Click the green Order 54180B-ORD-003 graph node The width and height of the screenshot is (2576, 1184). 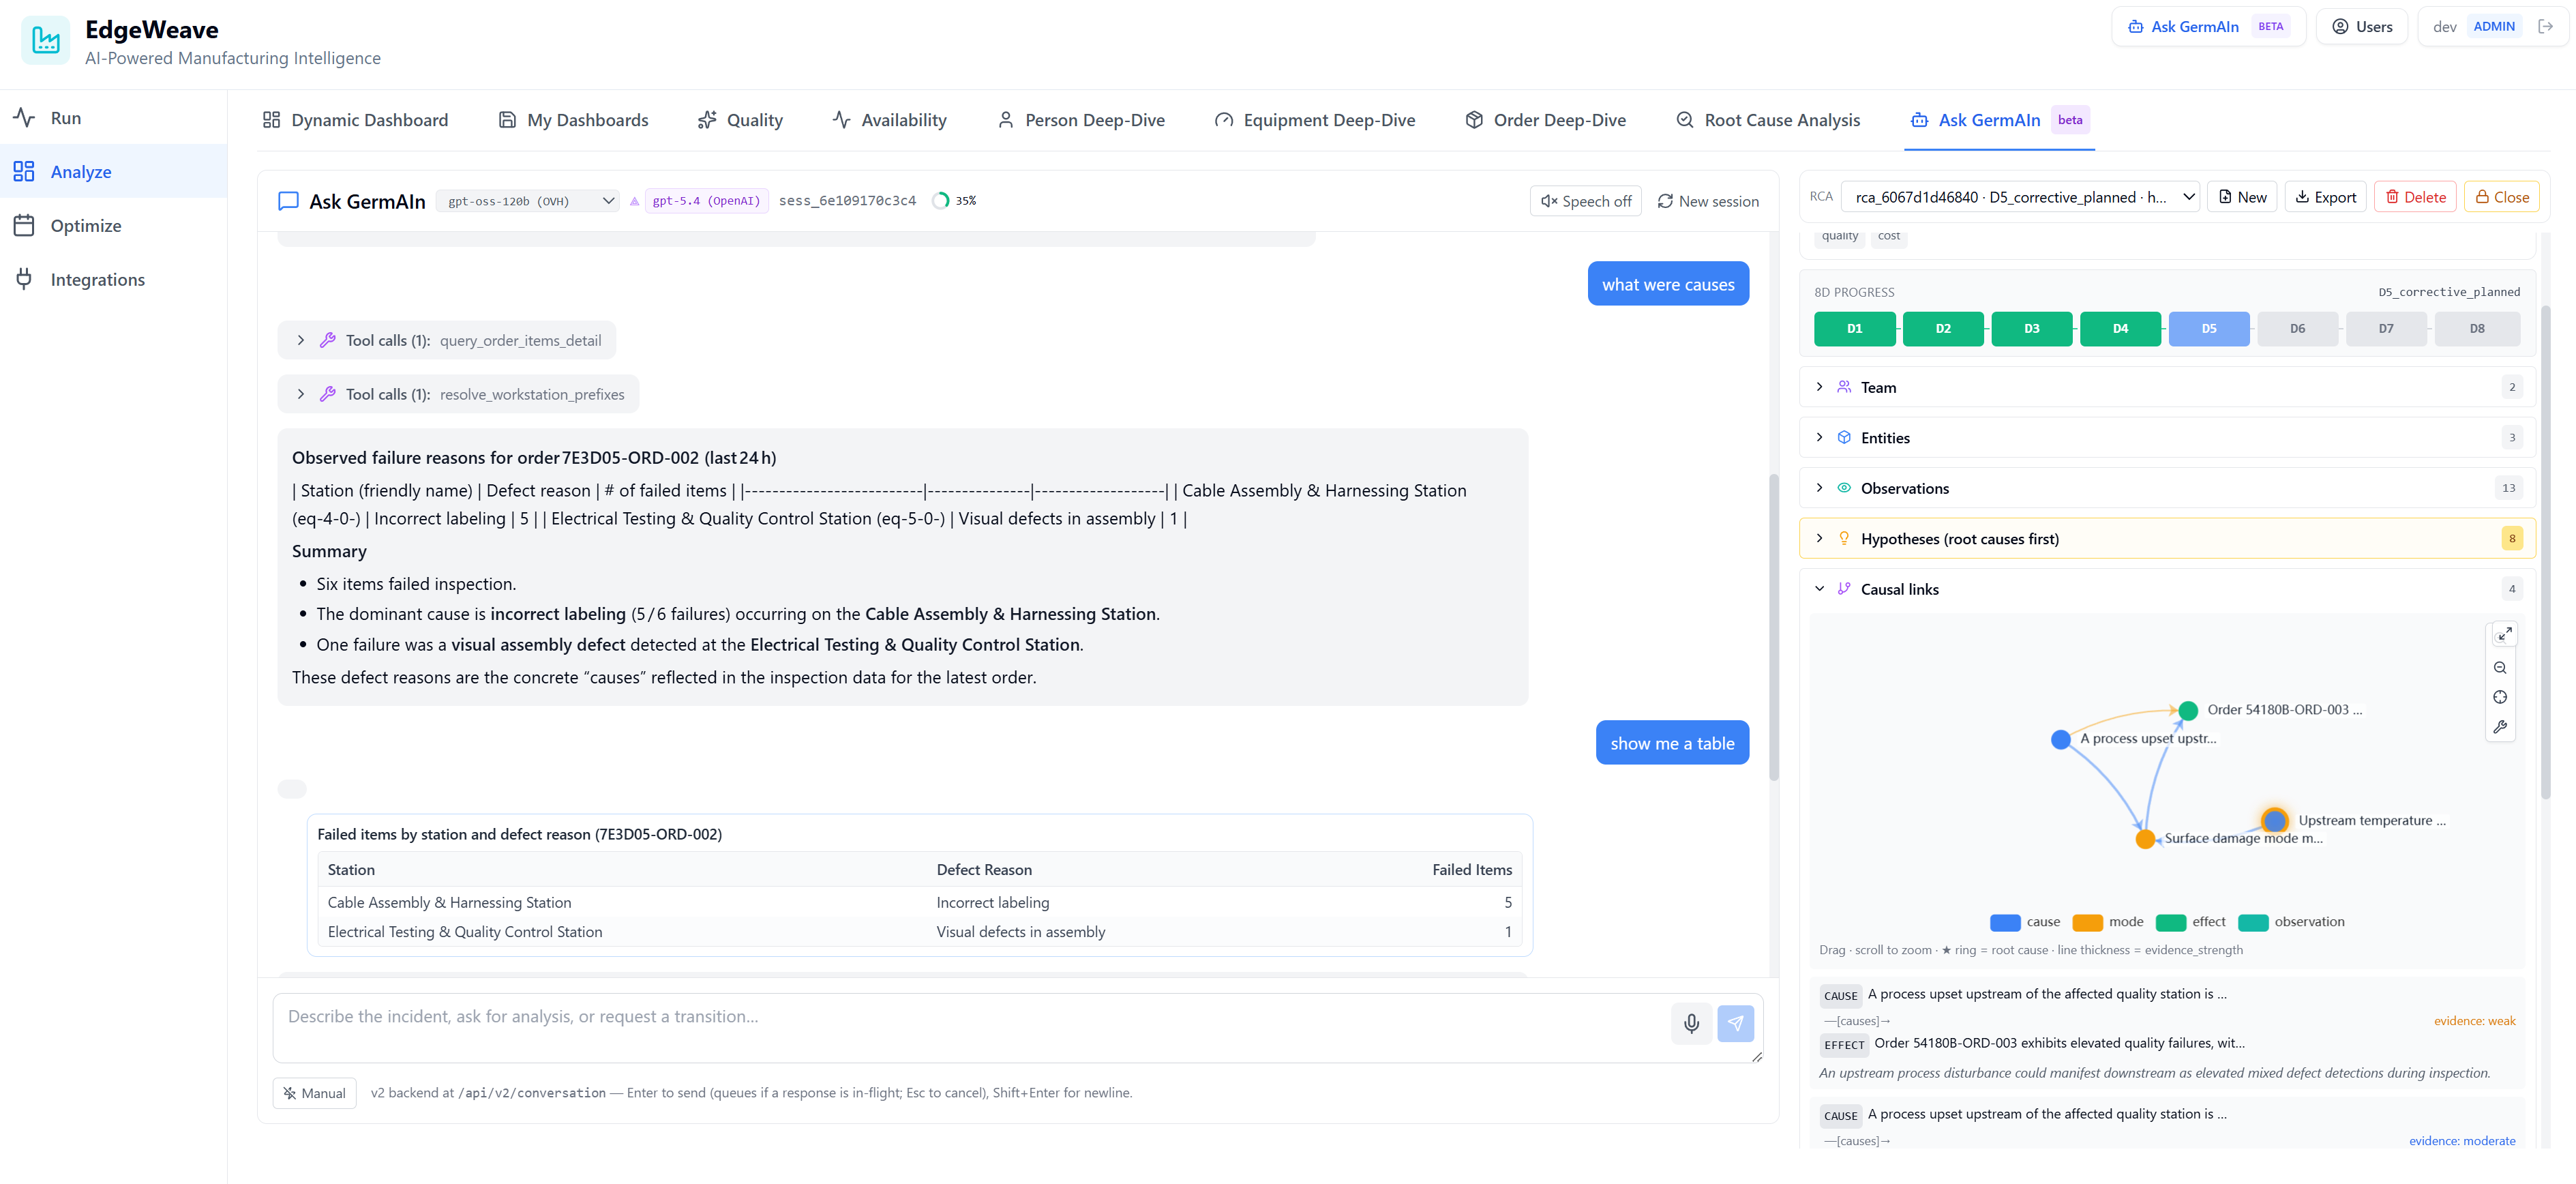tap(2188, 711)
